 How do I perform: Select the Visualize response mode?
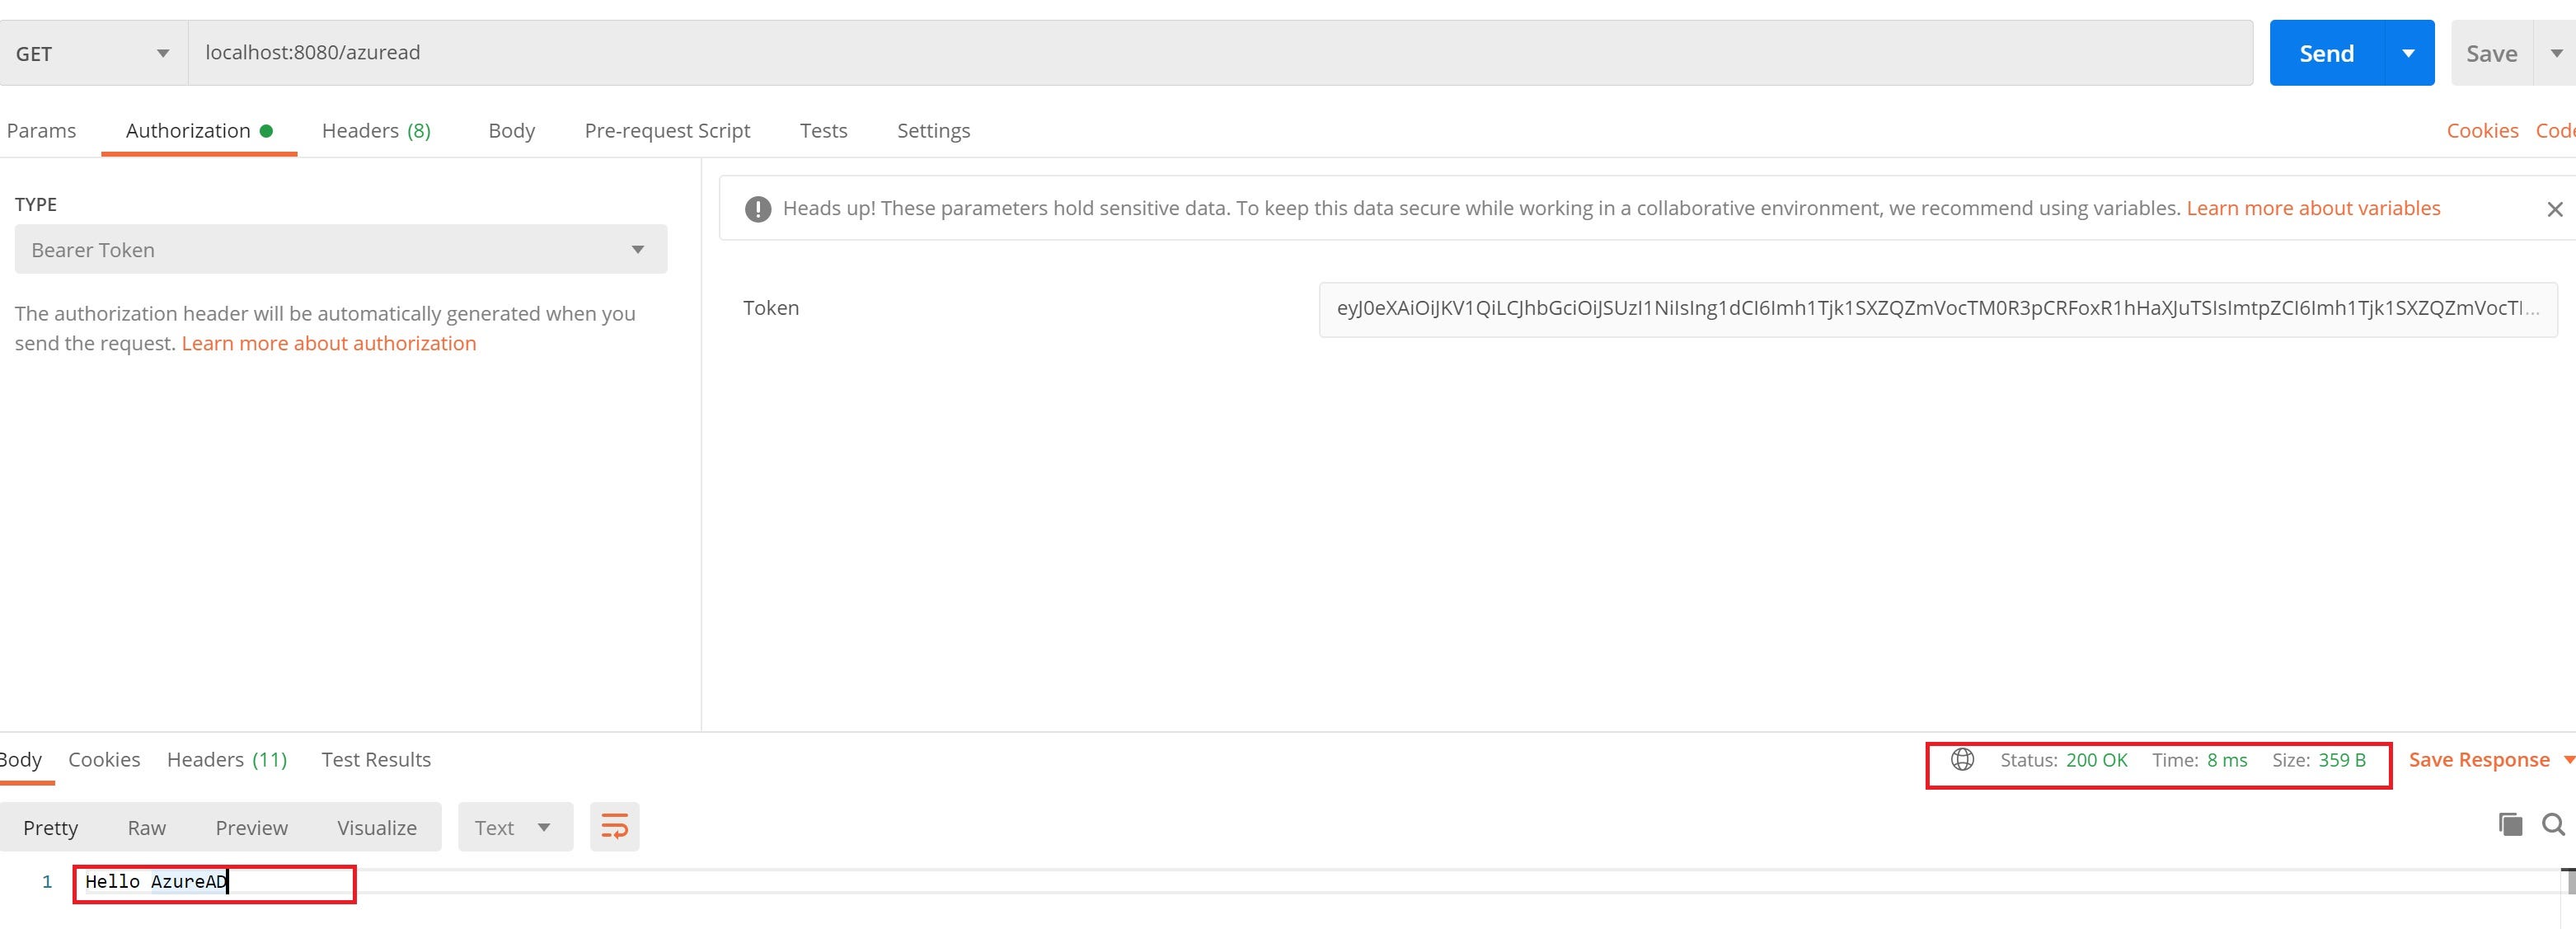pyautogui.click(x=377, y=827)
